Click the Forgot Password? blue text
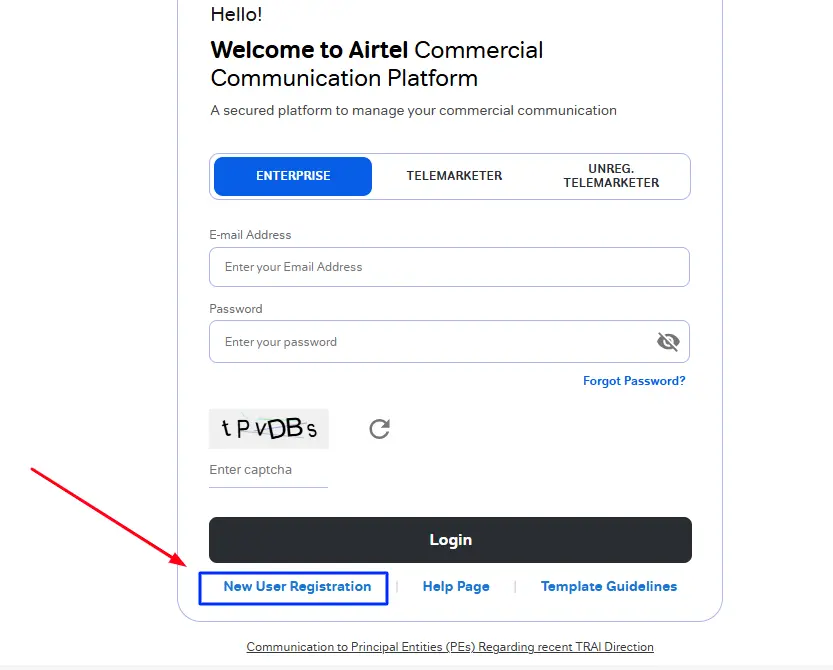This screenshot has width=833, height=670. (x=634, y=381)
